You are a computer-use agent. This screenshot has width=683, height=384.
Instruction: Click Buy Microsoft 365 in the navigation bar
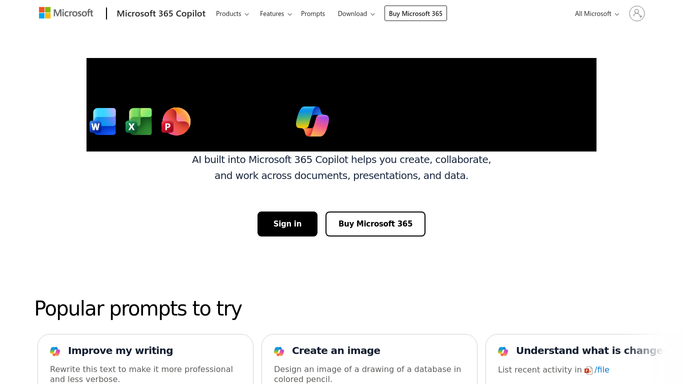click(x=416, y=13)
